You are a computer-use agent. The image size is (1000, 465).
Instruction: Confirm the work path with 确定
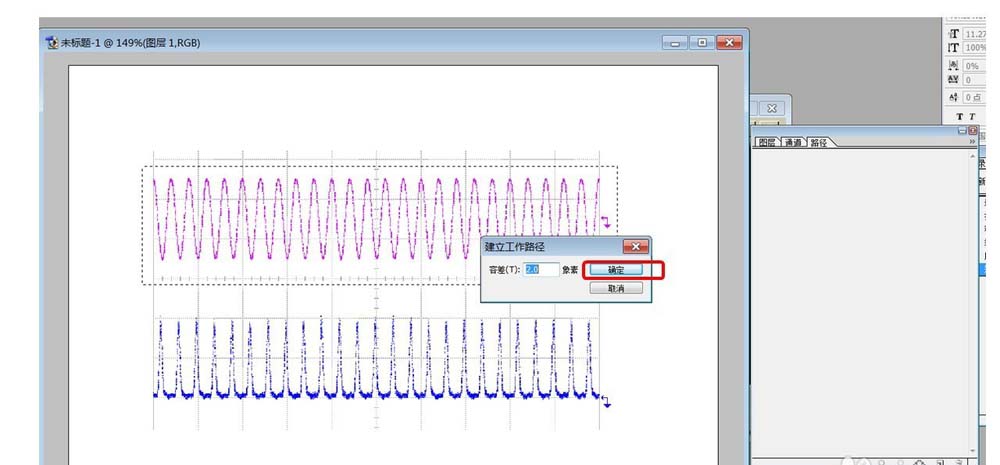(615, 270)
